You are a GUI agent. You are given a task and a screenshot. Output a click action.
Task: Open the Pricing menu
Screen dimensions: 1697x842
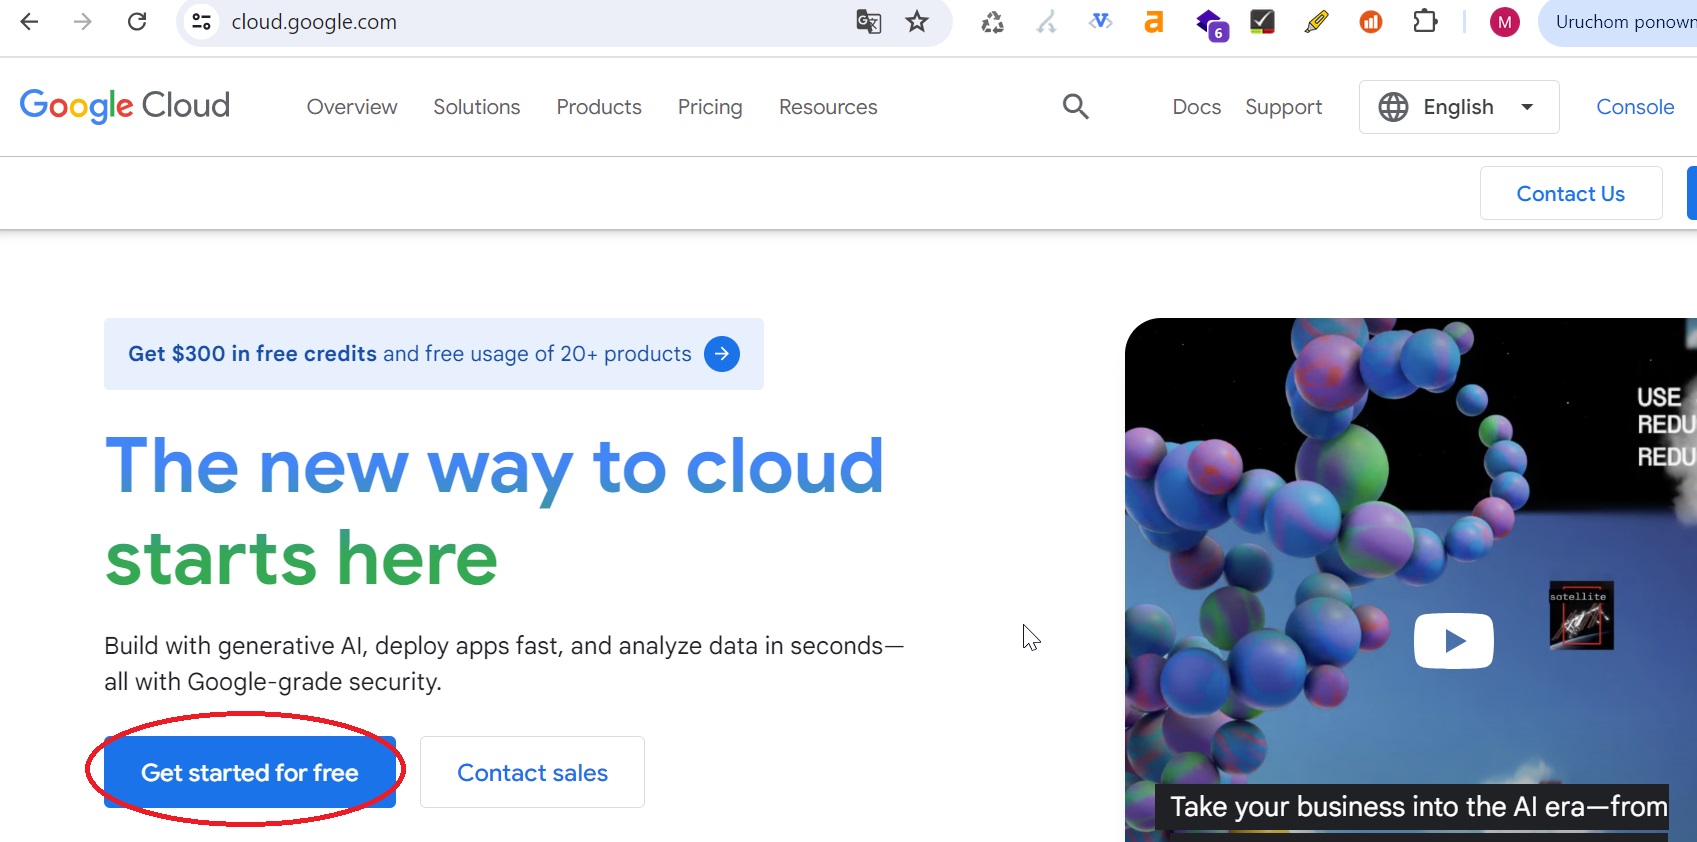click(710, 107)
